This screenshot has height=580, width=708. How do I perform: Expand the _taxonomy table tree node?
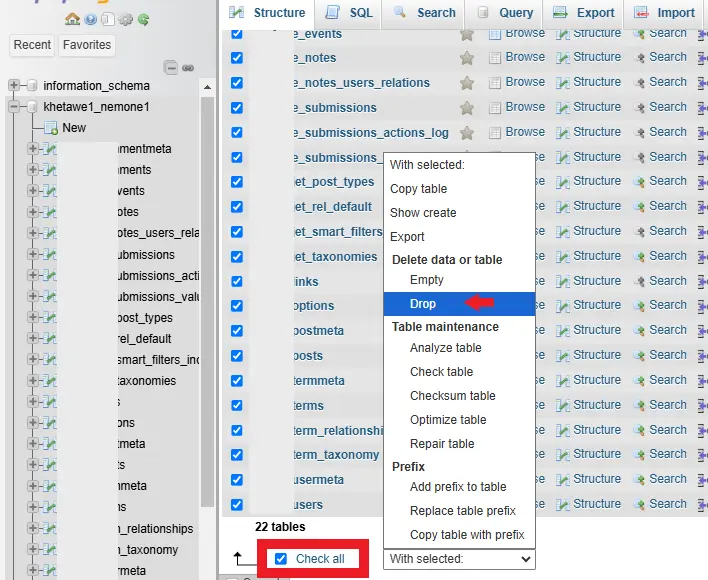click(32, 549)
